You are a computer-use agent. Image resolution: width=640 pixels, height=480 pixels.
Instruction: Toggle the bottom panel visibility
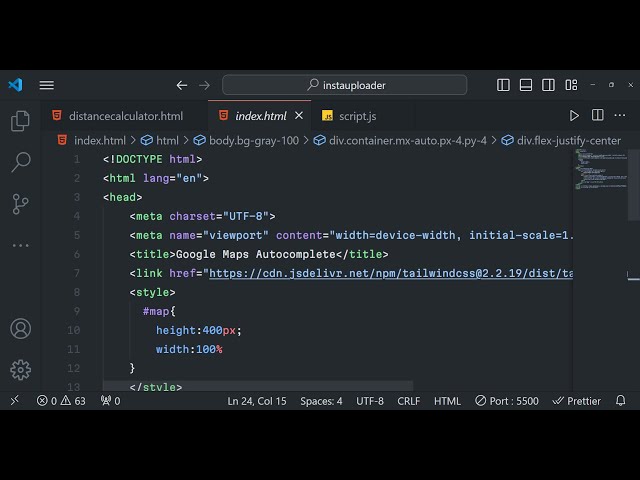[x=524, y=85]
